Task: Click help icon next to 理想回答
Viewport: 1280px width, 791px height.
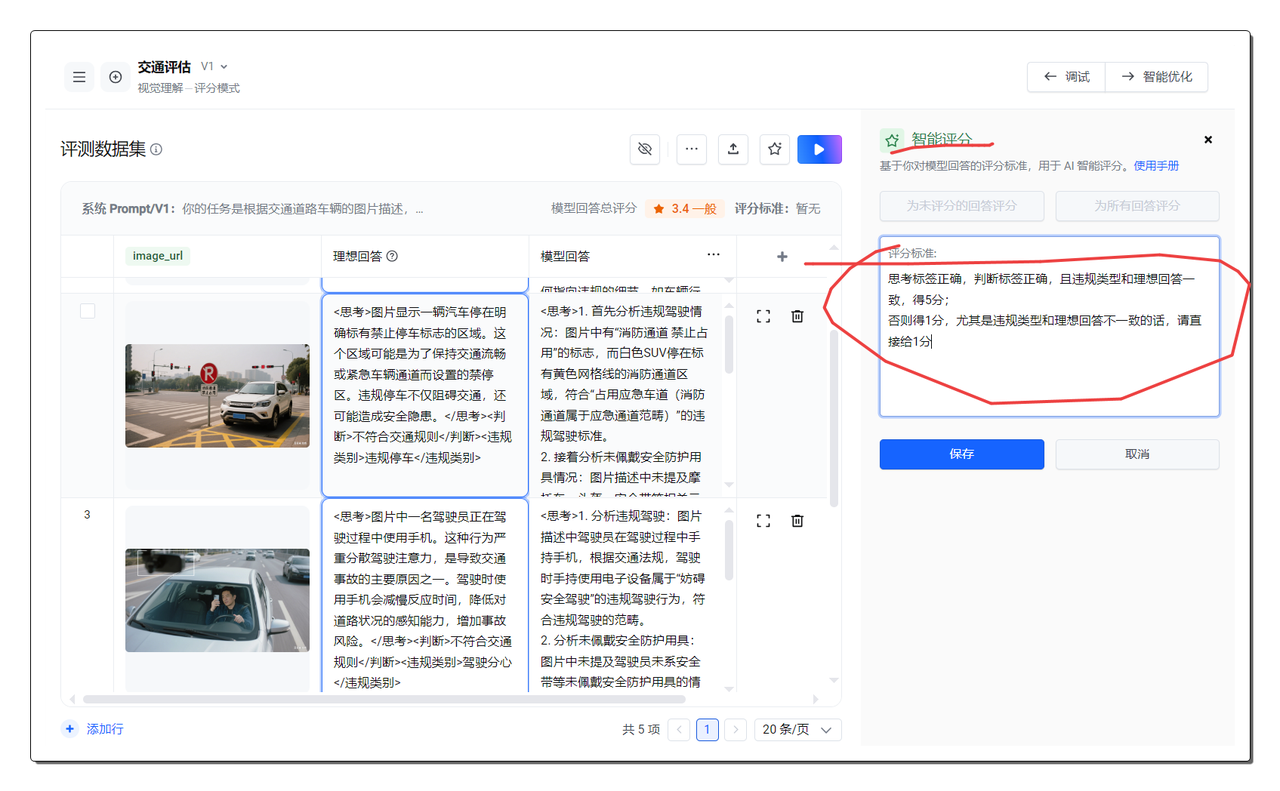Action: click(x=392, y=256)
